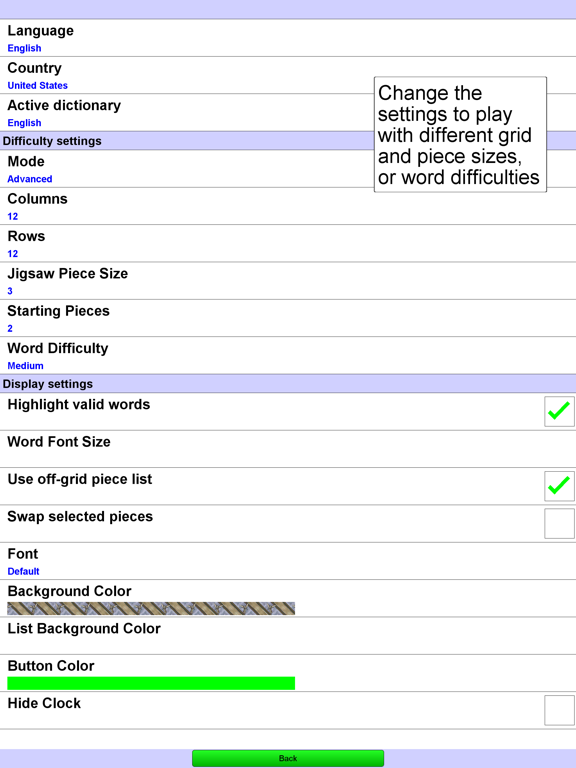Select the Font setting row
576x768 pixels.
(x=288, y=561)
